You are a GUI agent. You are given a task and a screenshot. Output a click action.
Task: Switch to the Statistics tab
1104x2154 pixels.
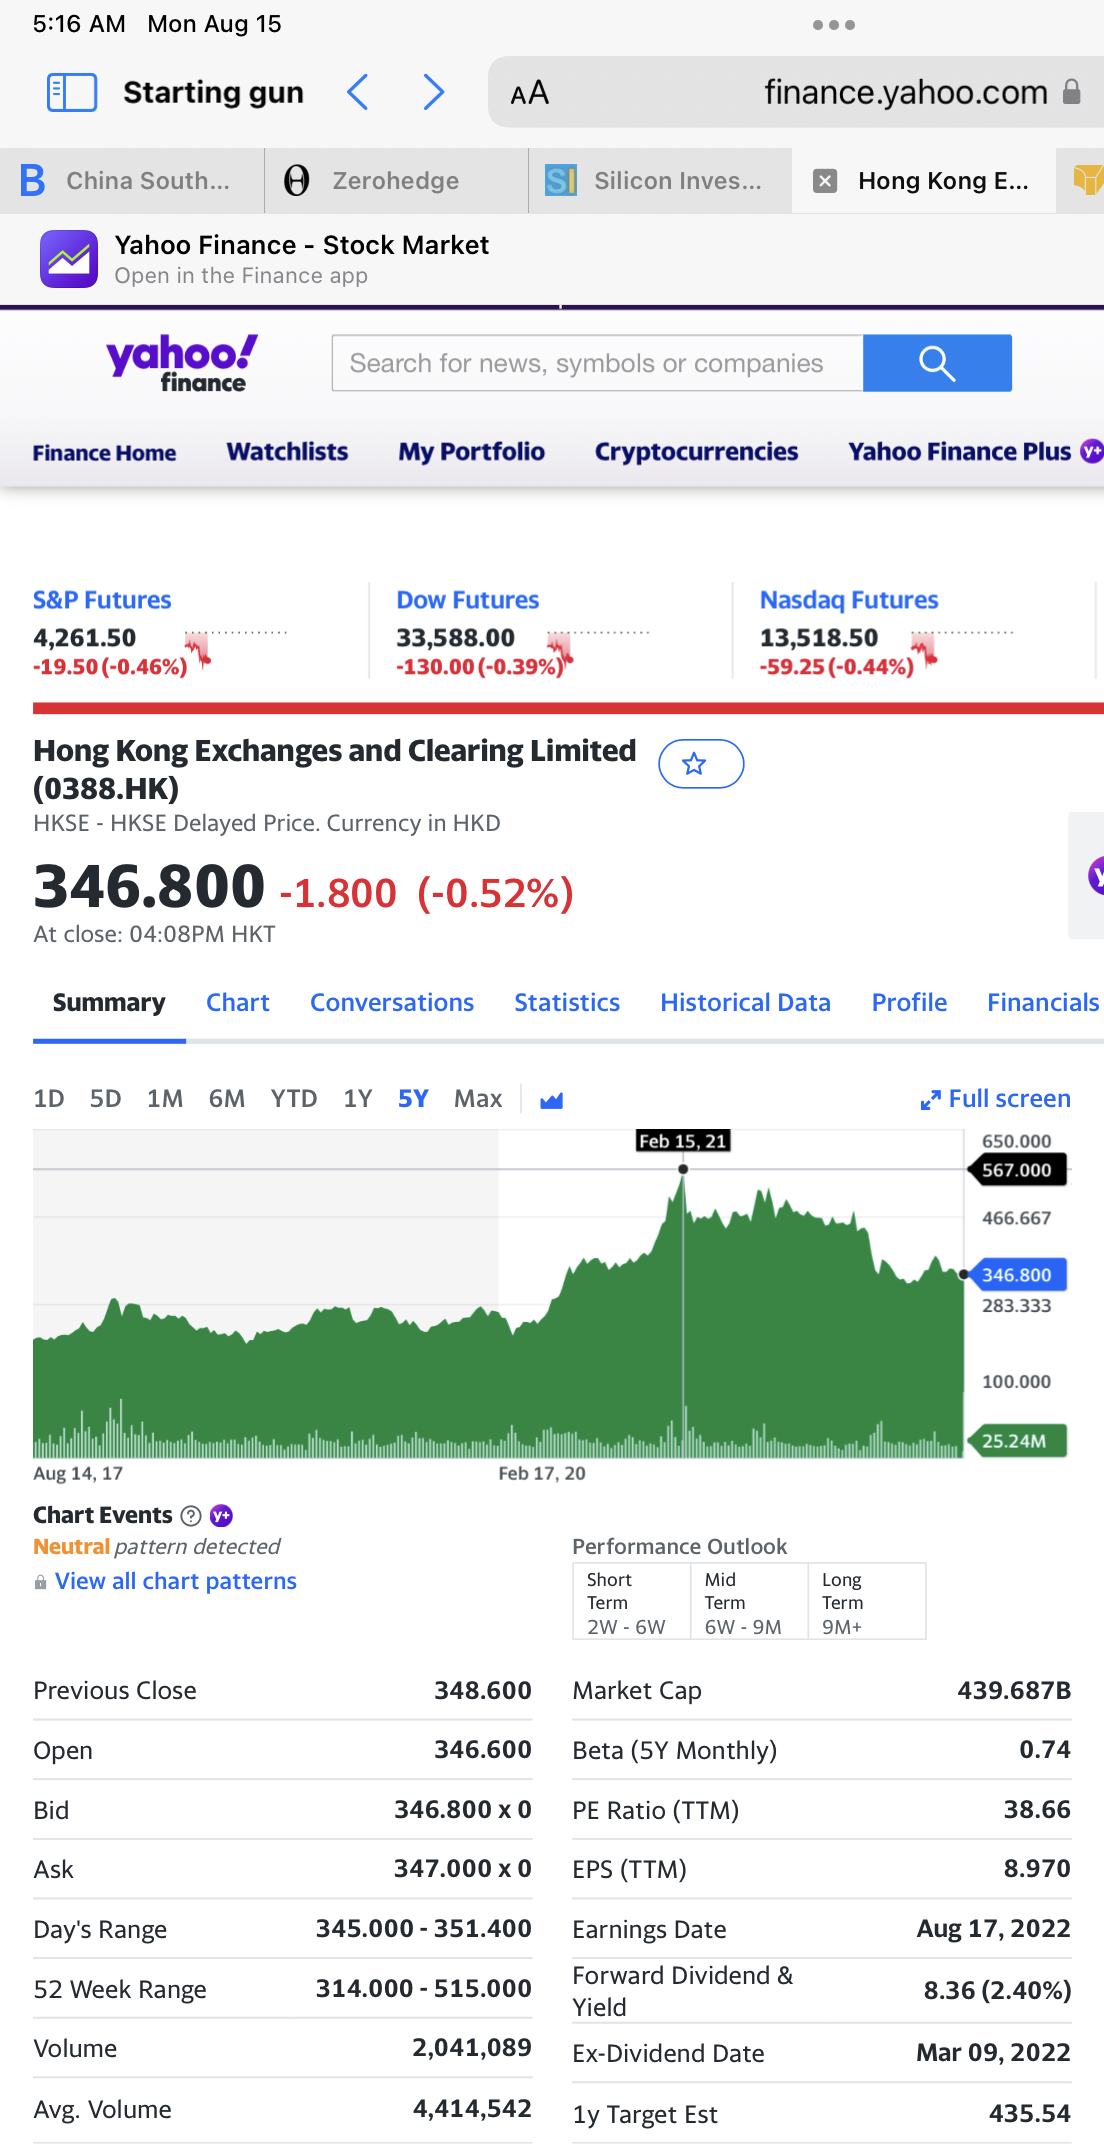pos(566,1002)
